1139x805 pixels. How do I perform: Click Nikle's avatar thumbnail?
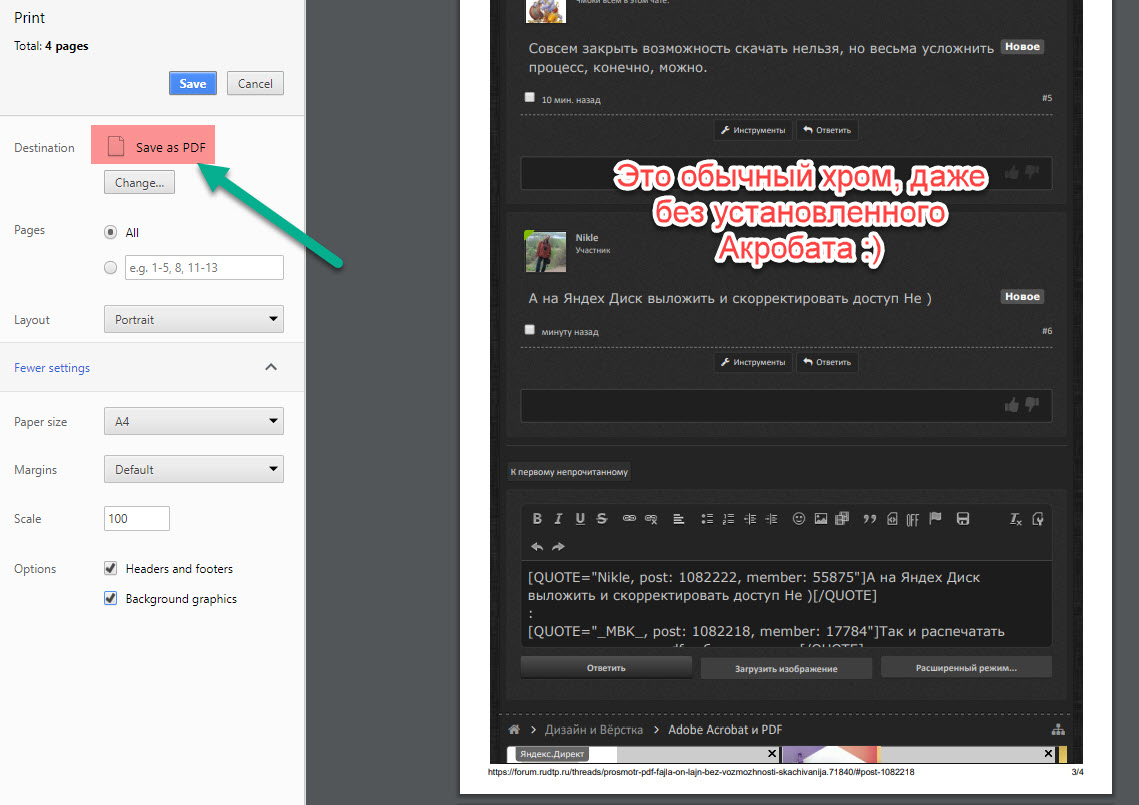coord(546,251)
